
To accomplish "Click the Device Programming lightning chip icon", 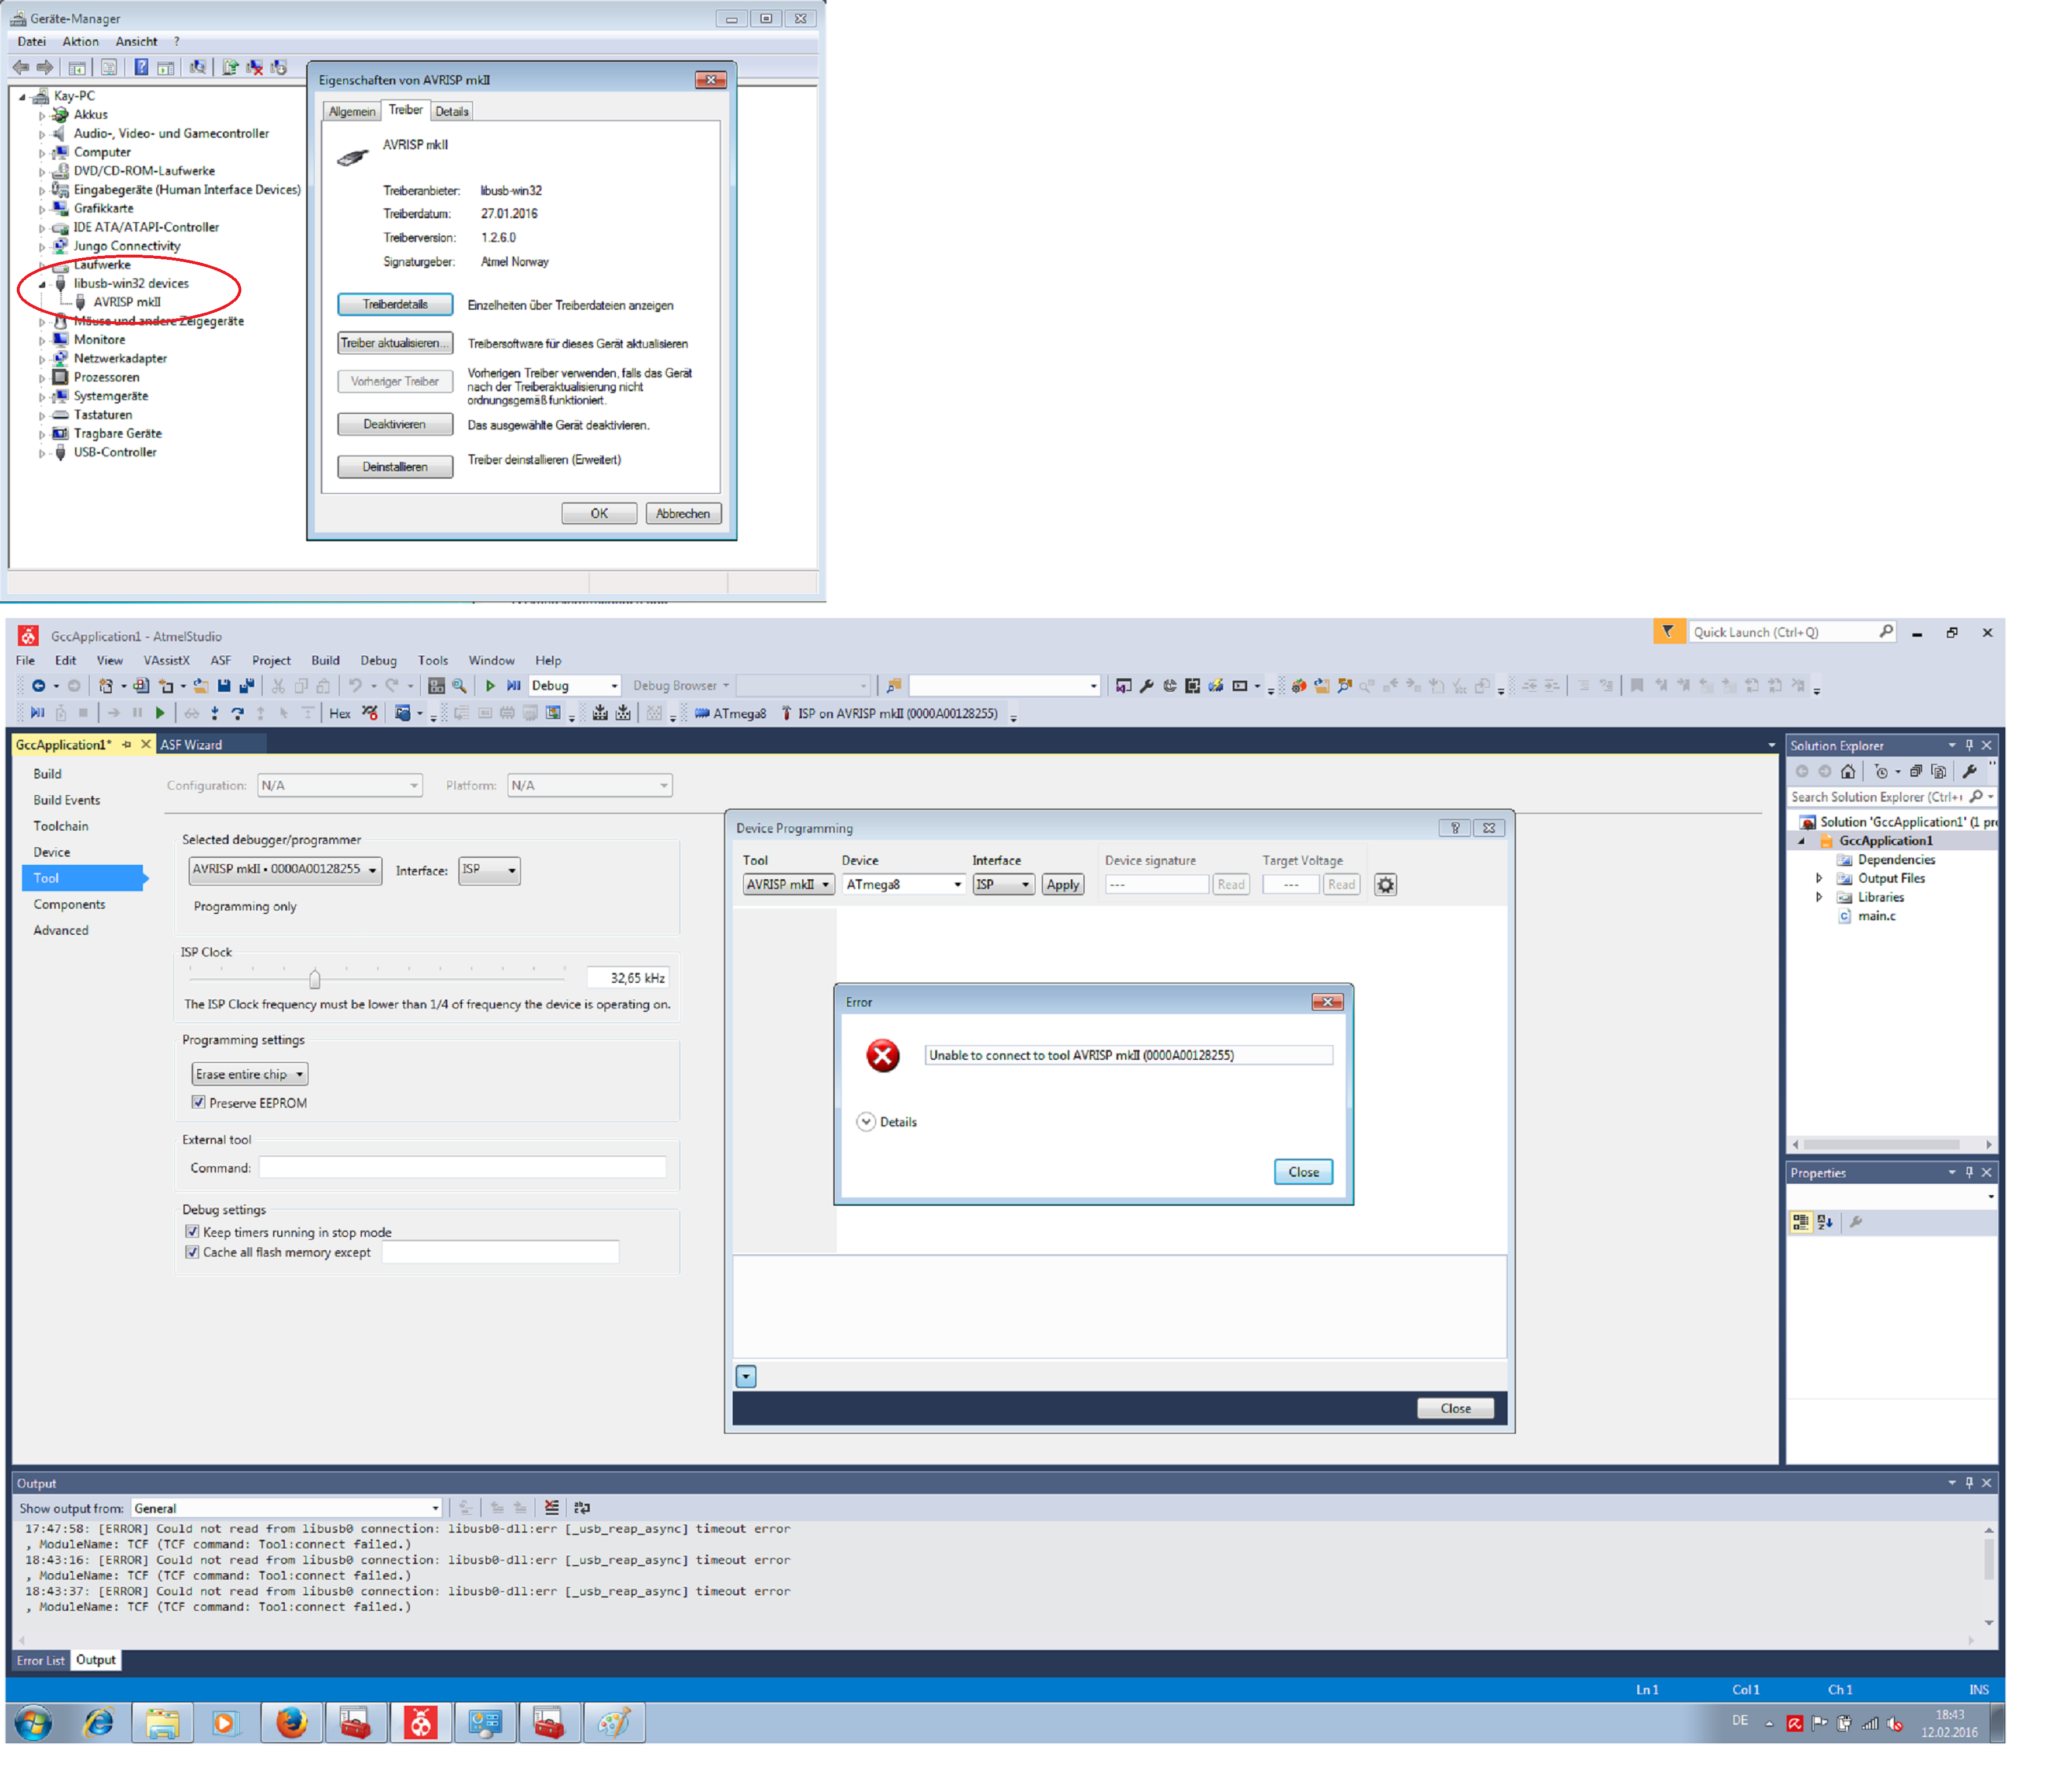I will point(1216,686).
